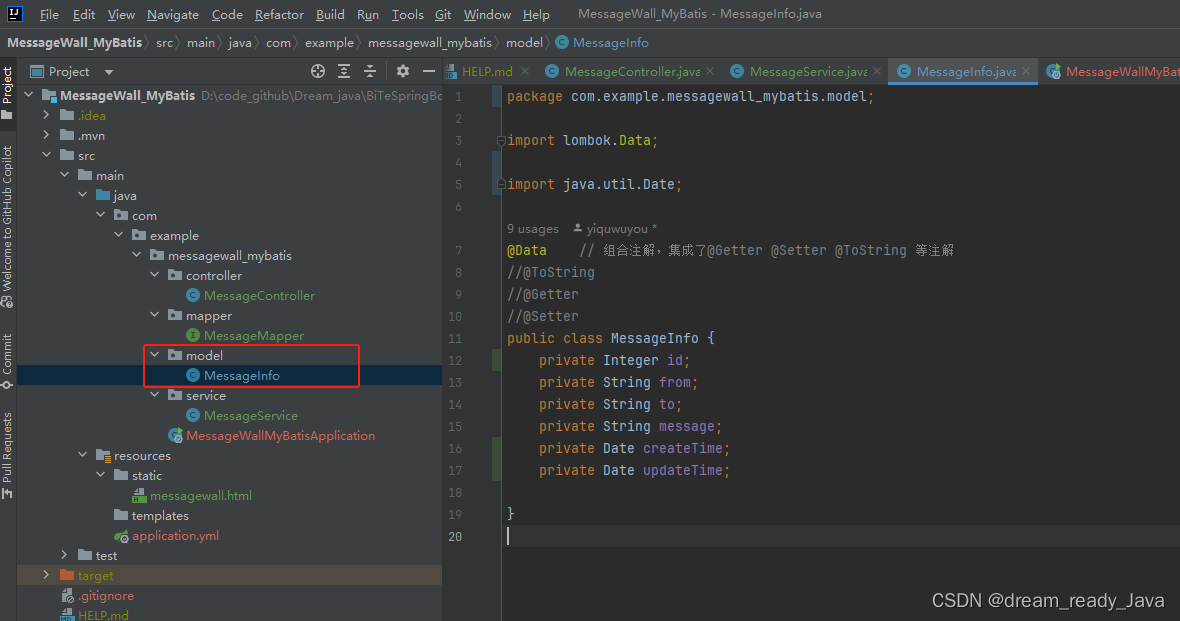Select application.yml file in tree
The width and height of the screenshot is (1180, 621).
[x=166, y=536]
